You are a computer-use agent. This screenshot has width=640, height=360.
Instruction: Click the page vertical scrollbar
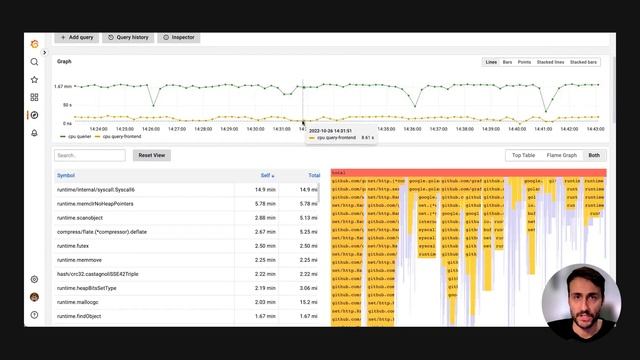pos(614,90)
